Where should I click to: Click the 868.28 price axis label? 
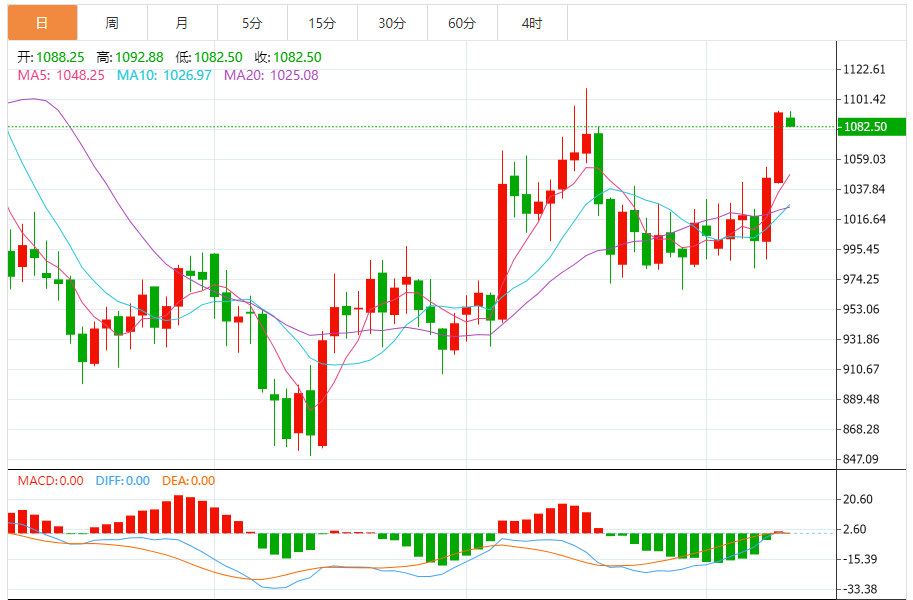click(861, 429)
